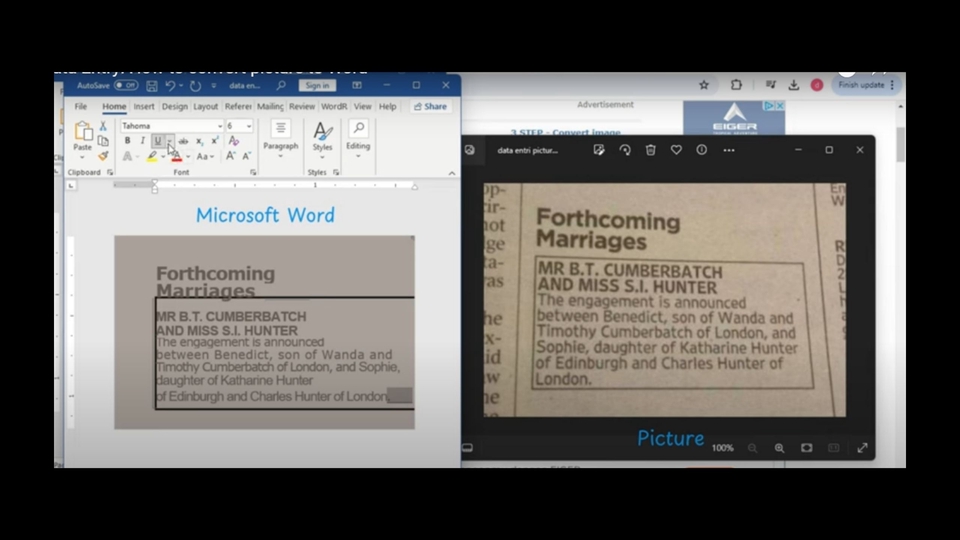The height and width of the screenshot is (540, 960).
Task: Close the EIGER advertisement
Action: [x=780, y=106]
